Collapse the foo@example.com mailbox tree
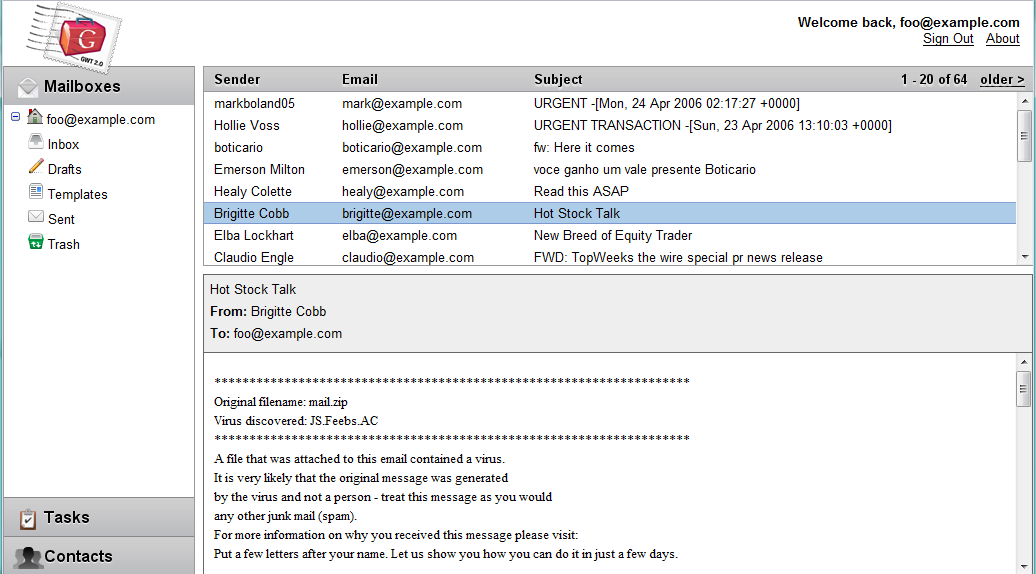This screenshot has height=574, width=1036. (15, 118)
